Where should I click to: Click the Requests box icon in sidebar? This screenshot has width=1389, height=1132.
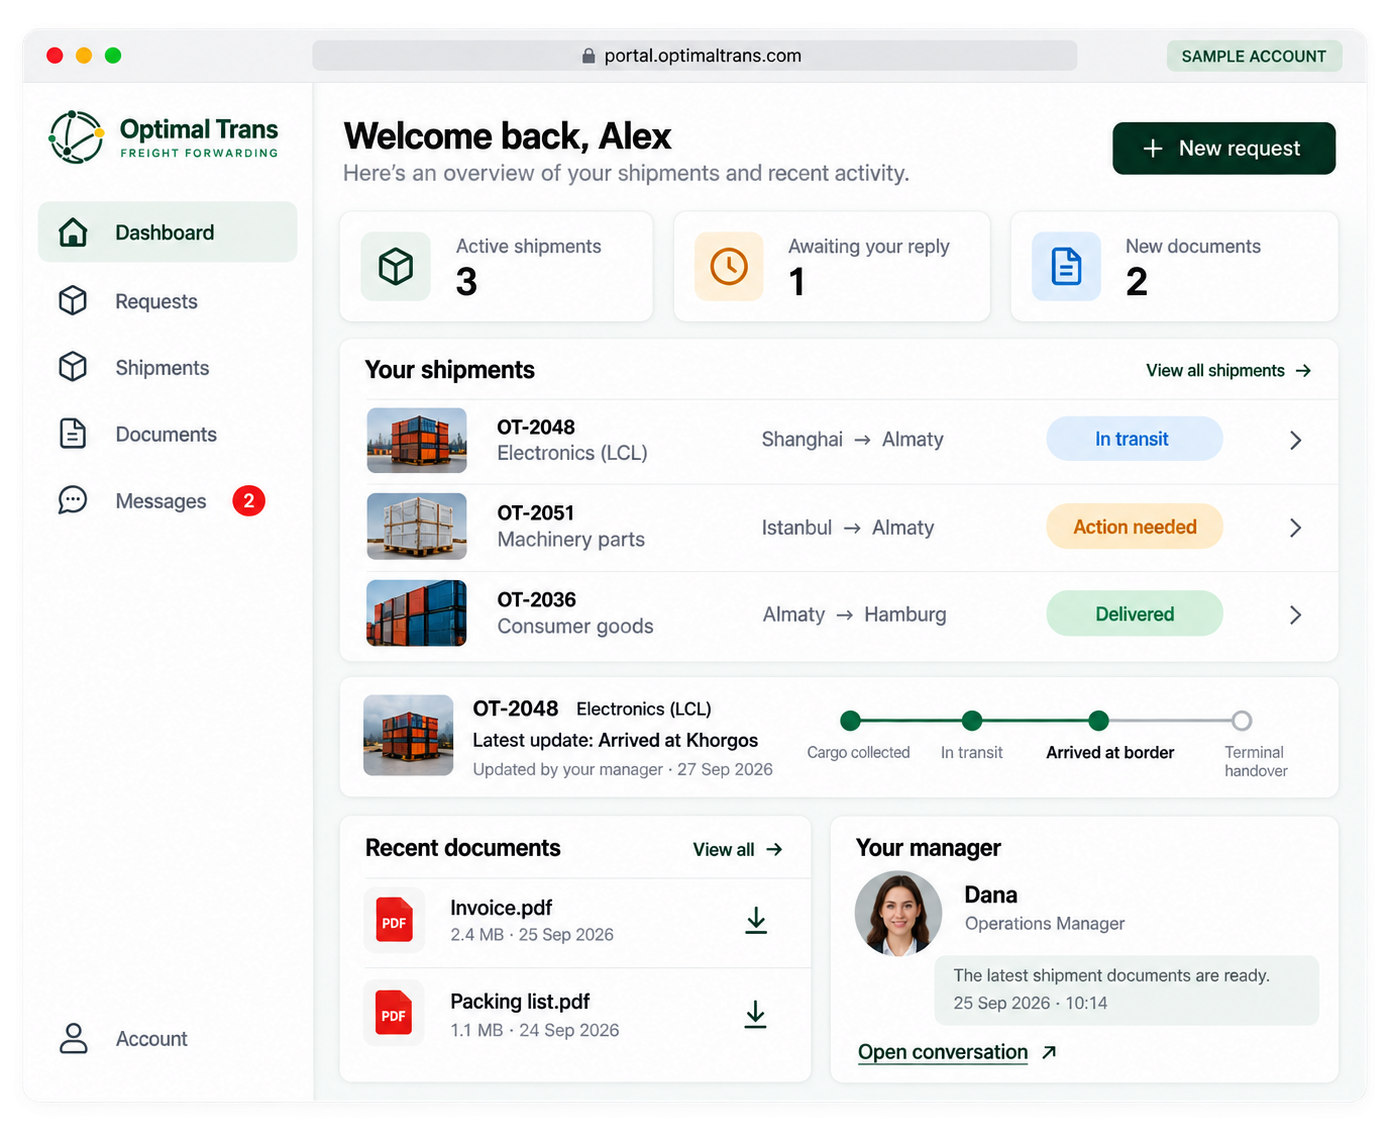tap(73, 301)
